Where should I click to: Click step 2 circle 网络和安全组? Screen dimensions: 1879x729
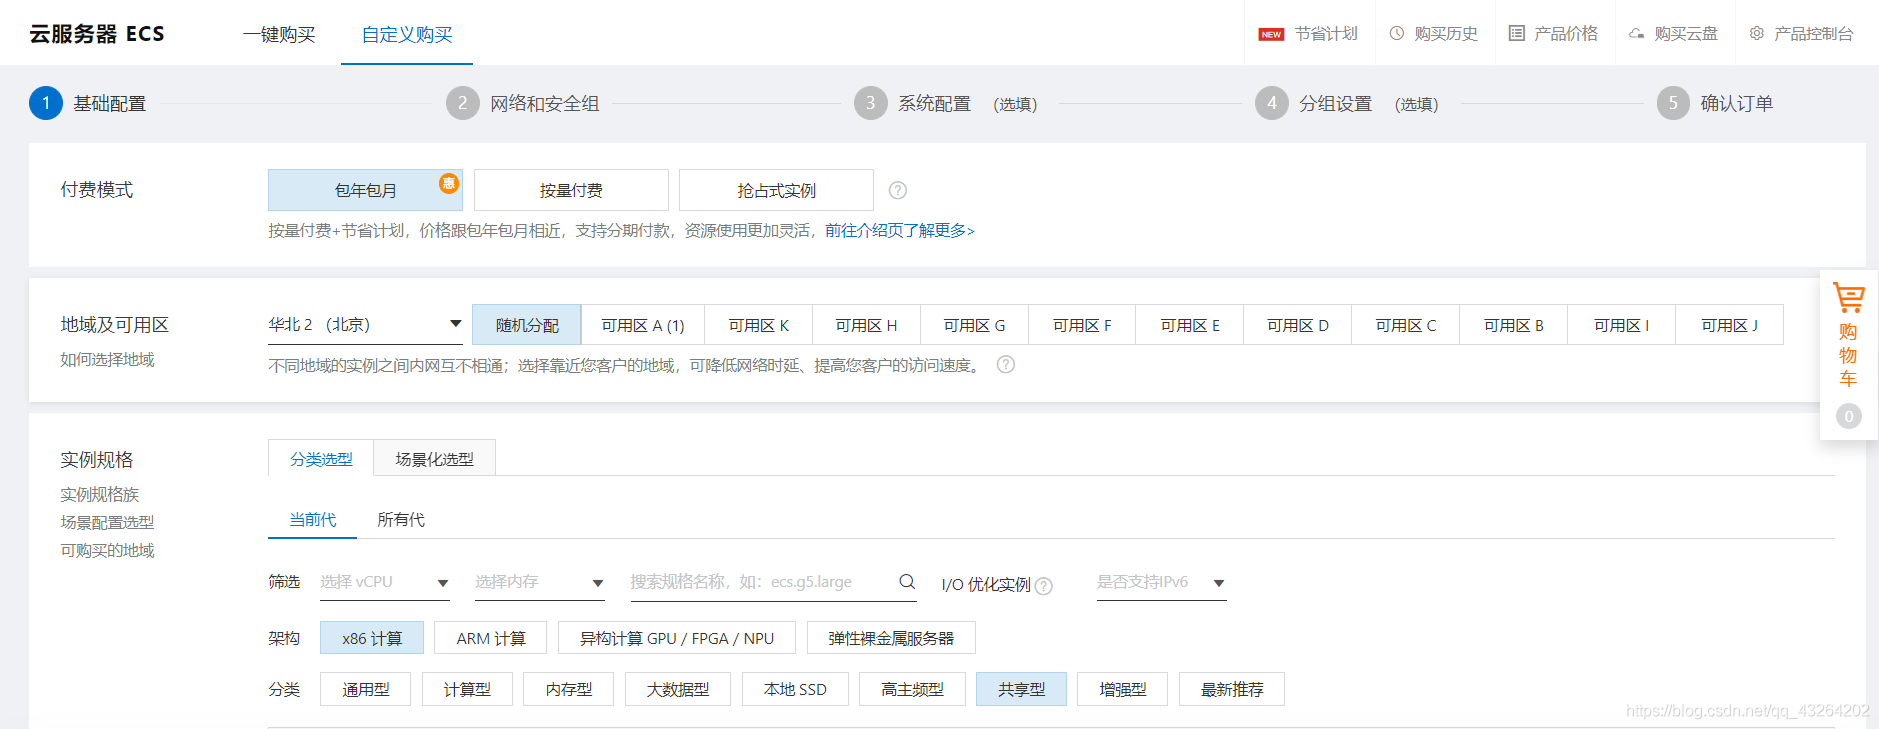pyautogui.click(x=463, y=103)
